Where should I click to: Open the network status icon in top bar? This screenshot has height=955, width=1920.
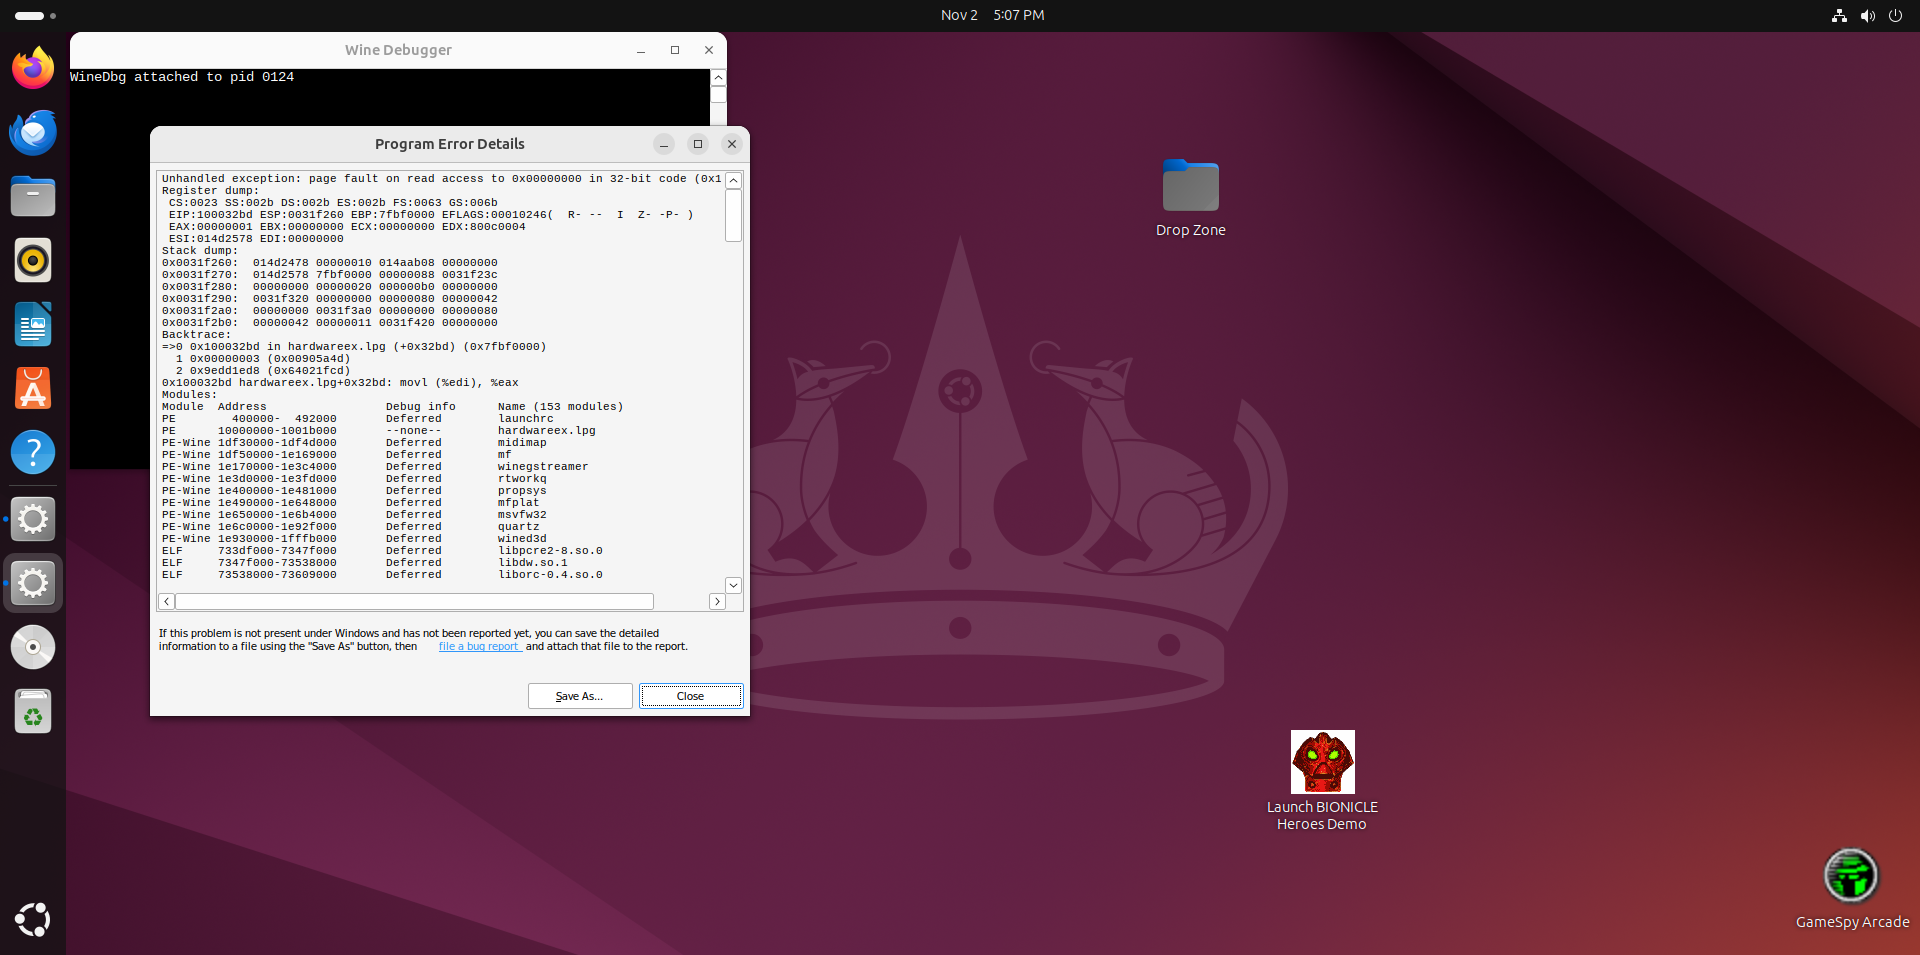click(x=1839, y=16)
